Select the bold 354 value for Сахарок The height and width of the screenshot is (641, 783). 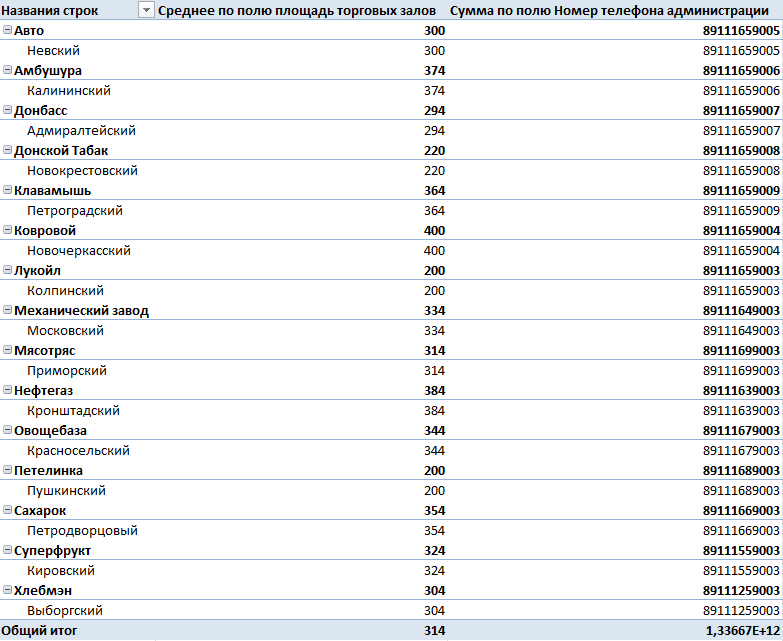[x=434, y=510]
